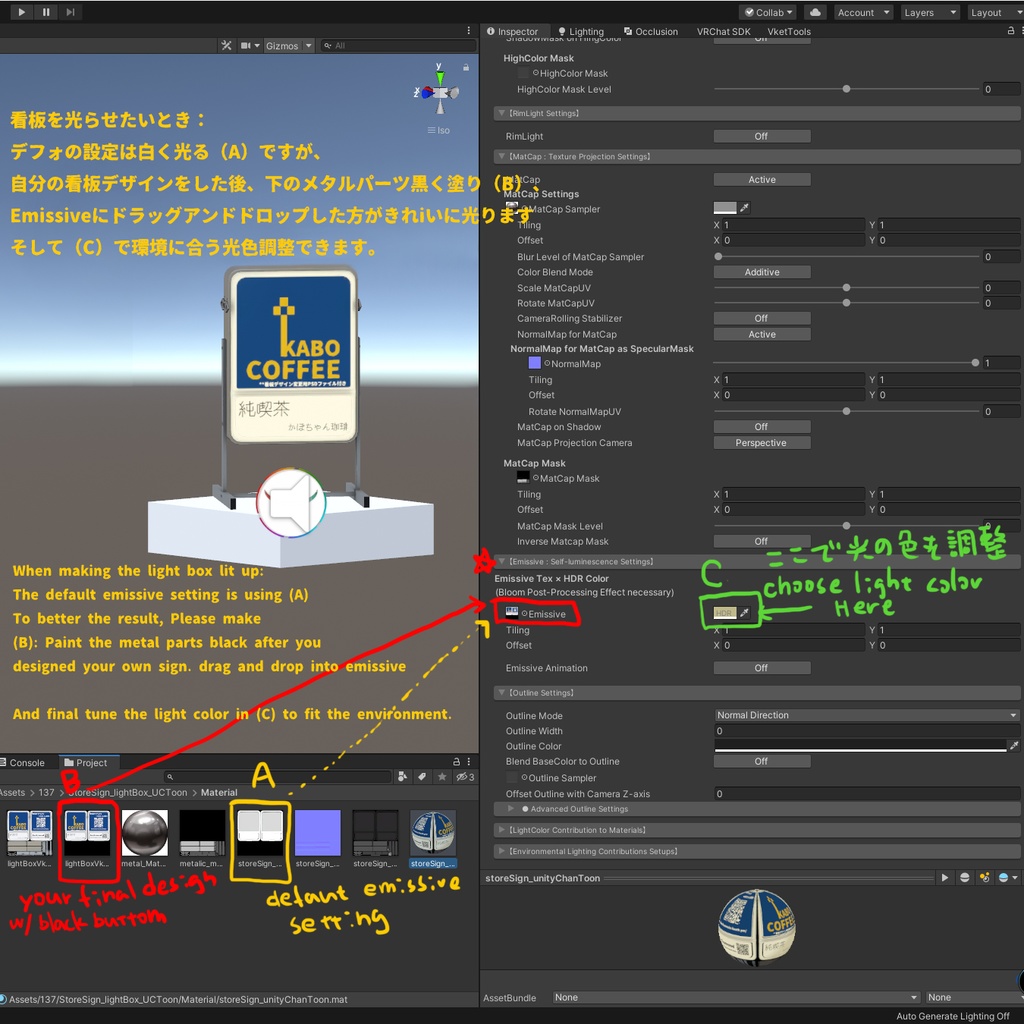Image resolution: width=1024 pixels, height=1024 pixels.
Task: Click the Outline Width input field
Action: tap(867, 730)
